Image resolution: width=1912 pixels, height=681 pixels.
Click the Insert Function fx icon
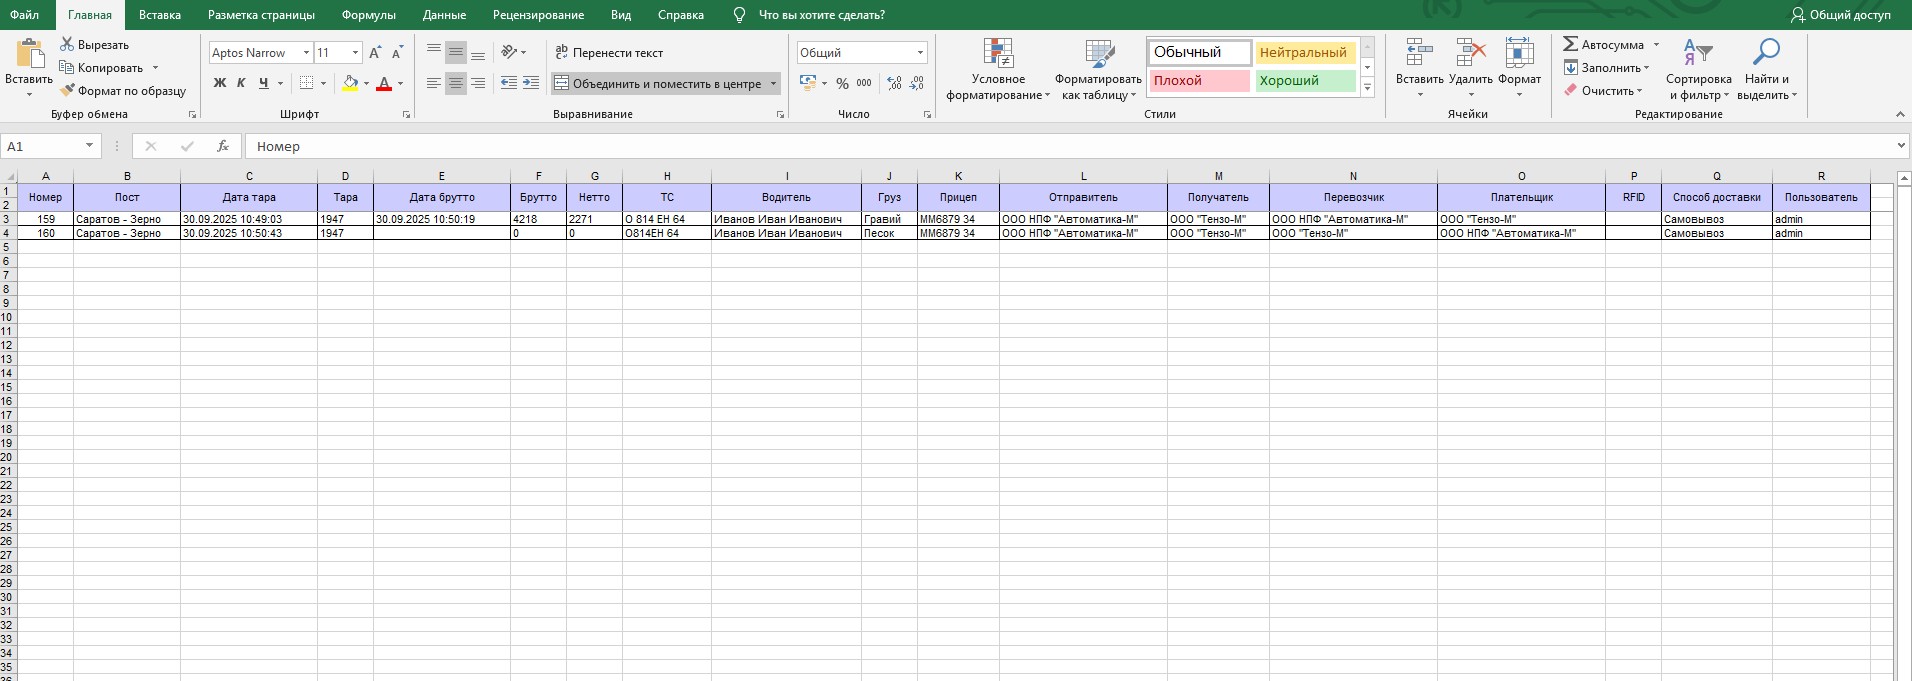tap(223, 146)
